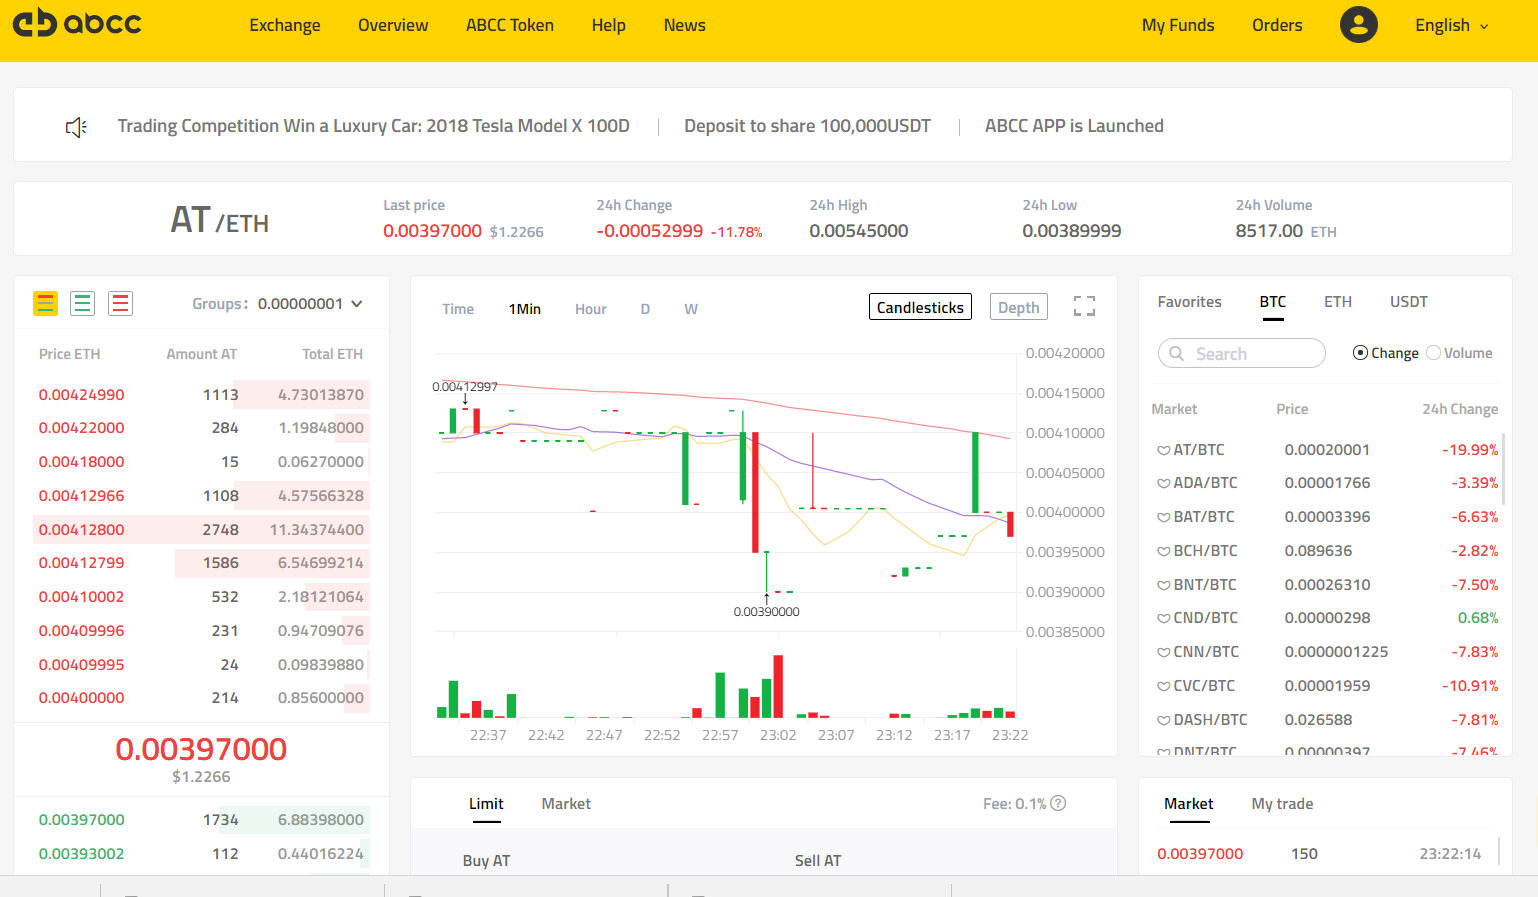
Task: Switch to Favorites market tab
Action: pos(1189,302)
